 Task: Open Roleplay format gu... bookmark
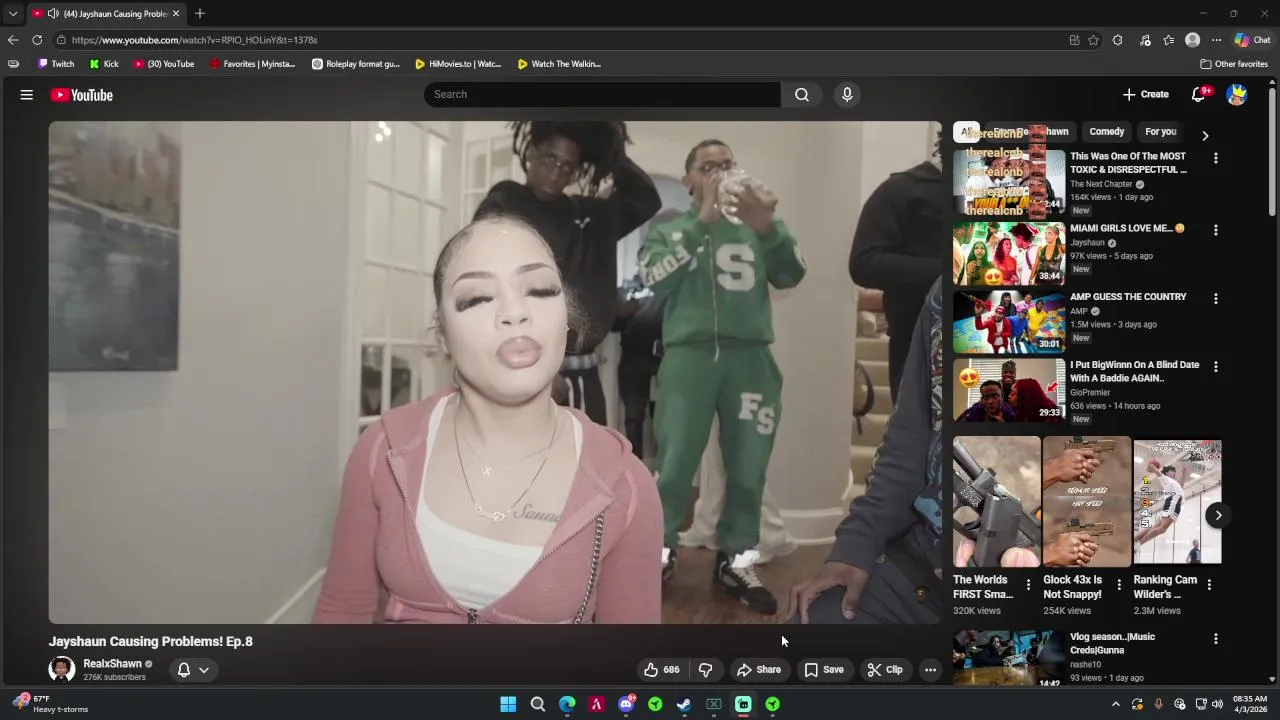[x=355, y=64]
